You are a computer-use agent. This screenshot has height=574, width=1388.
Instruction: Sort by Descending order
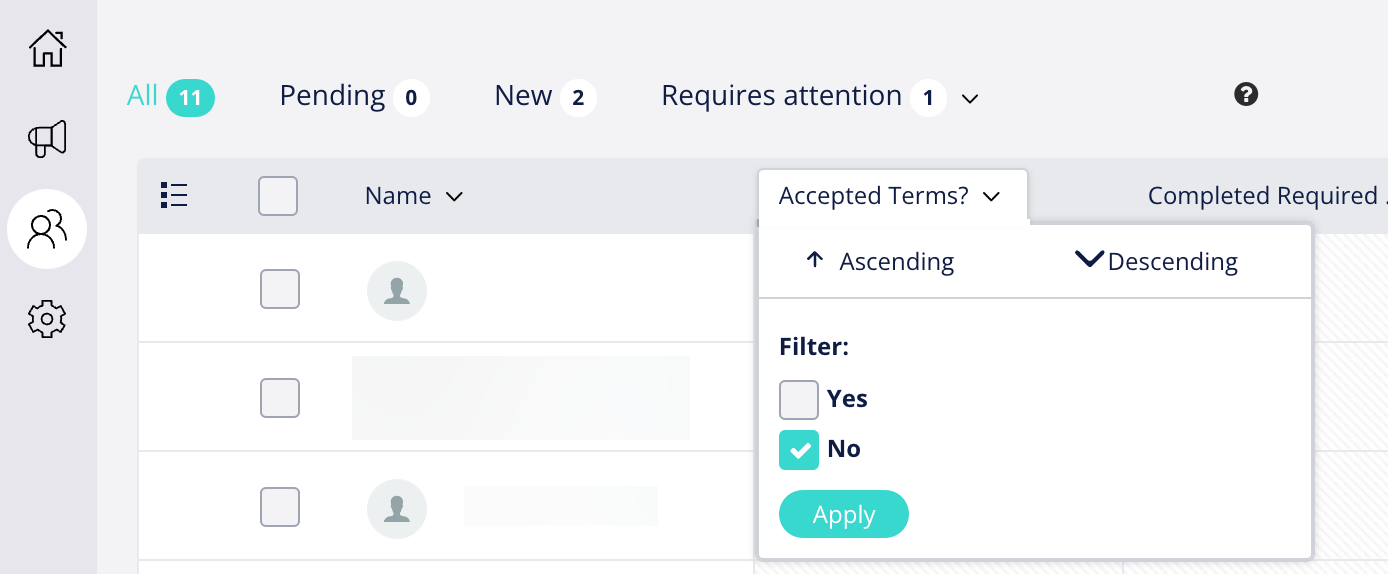tap(1156, 262)
